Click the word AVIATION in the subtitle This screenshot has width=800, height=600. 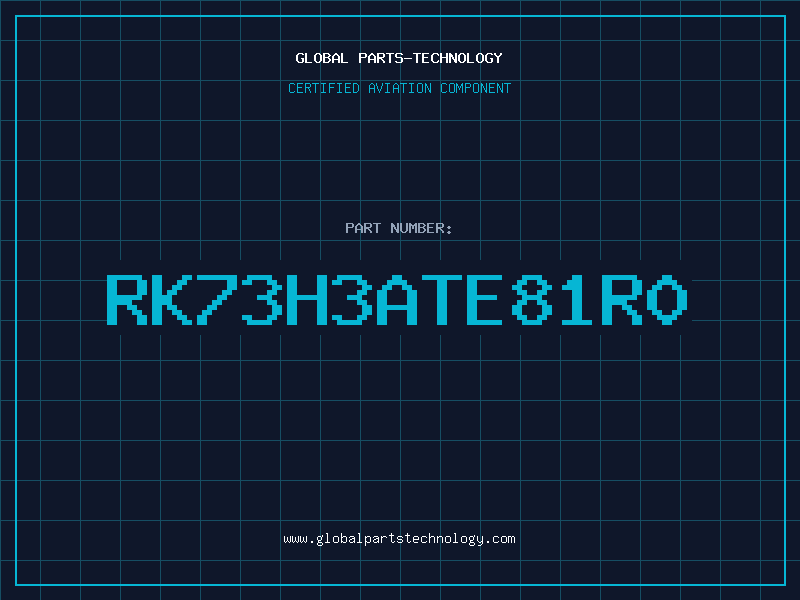coord(400,88)
